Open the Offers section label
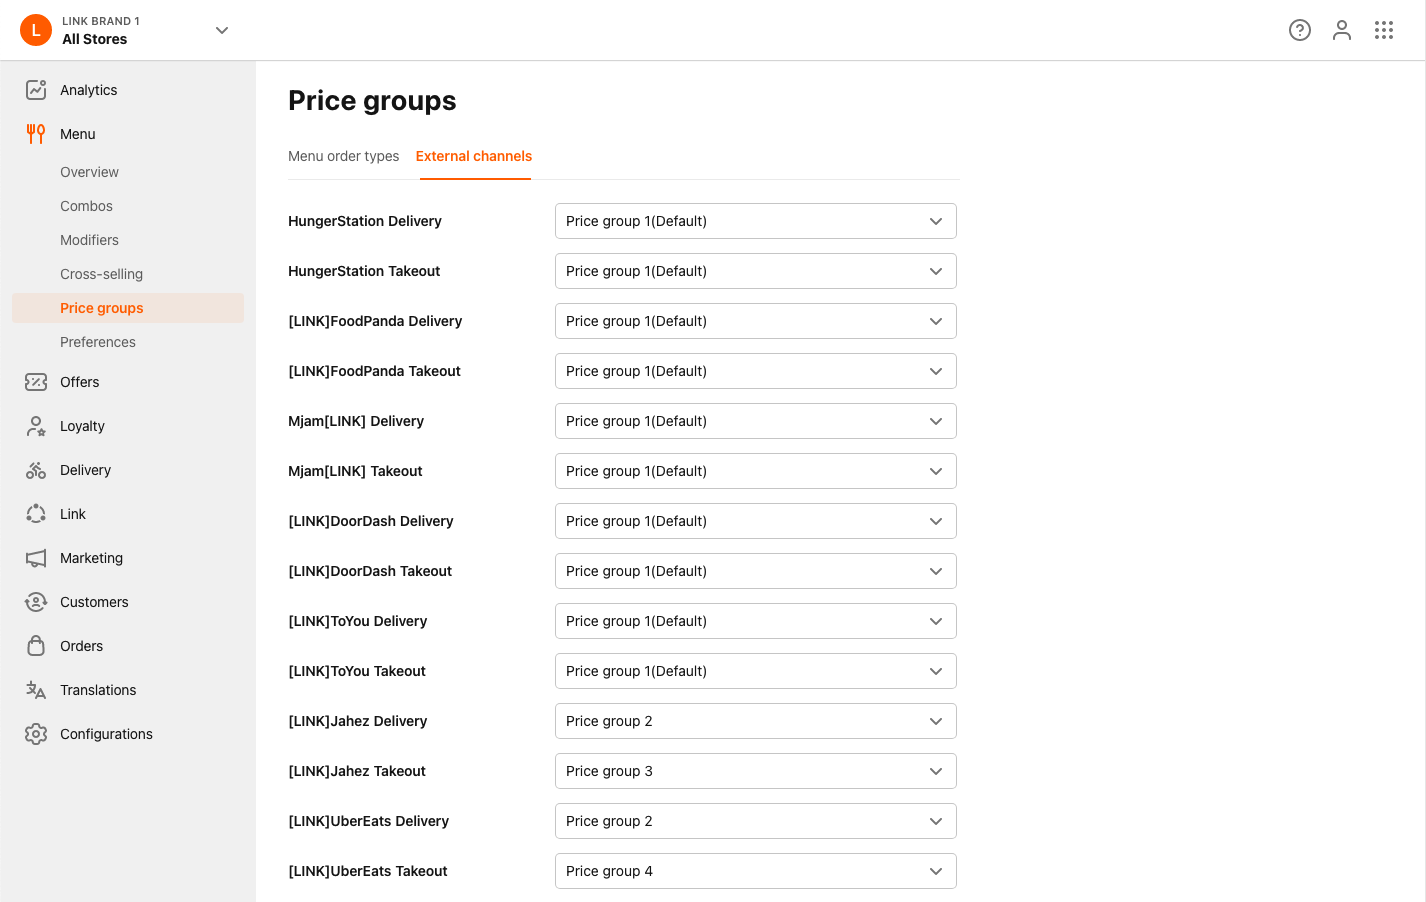This screenshot has width=1426, height=902. (79, 382)
